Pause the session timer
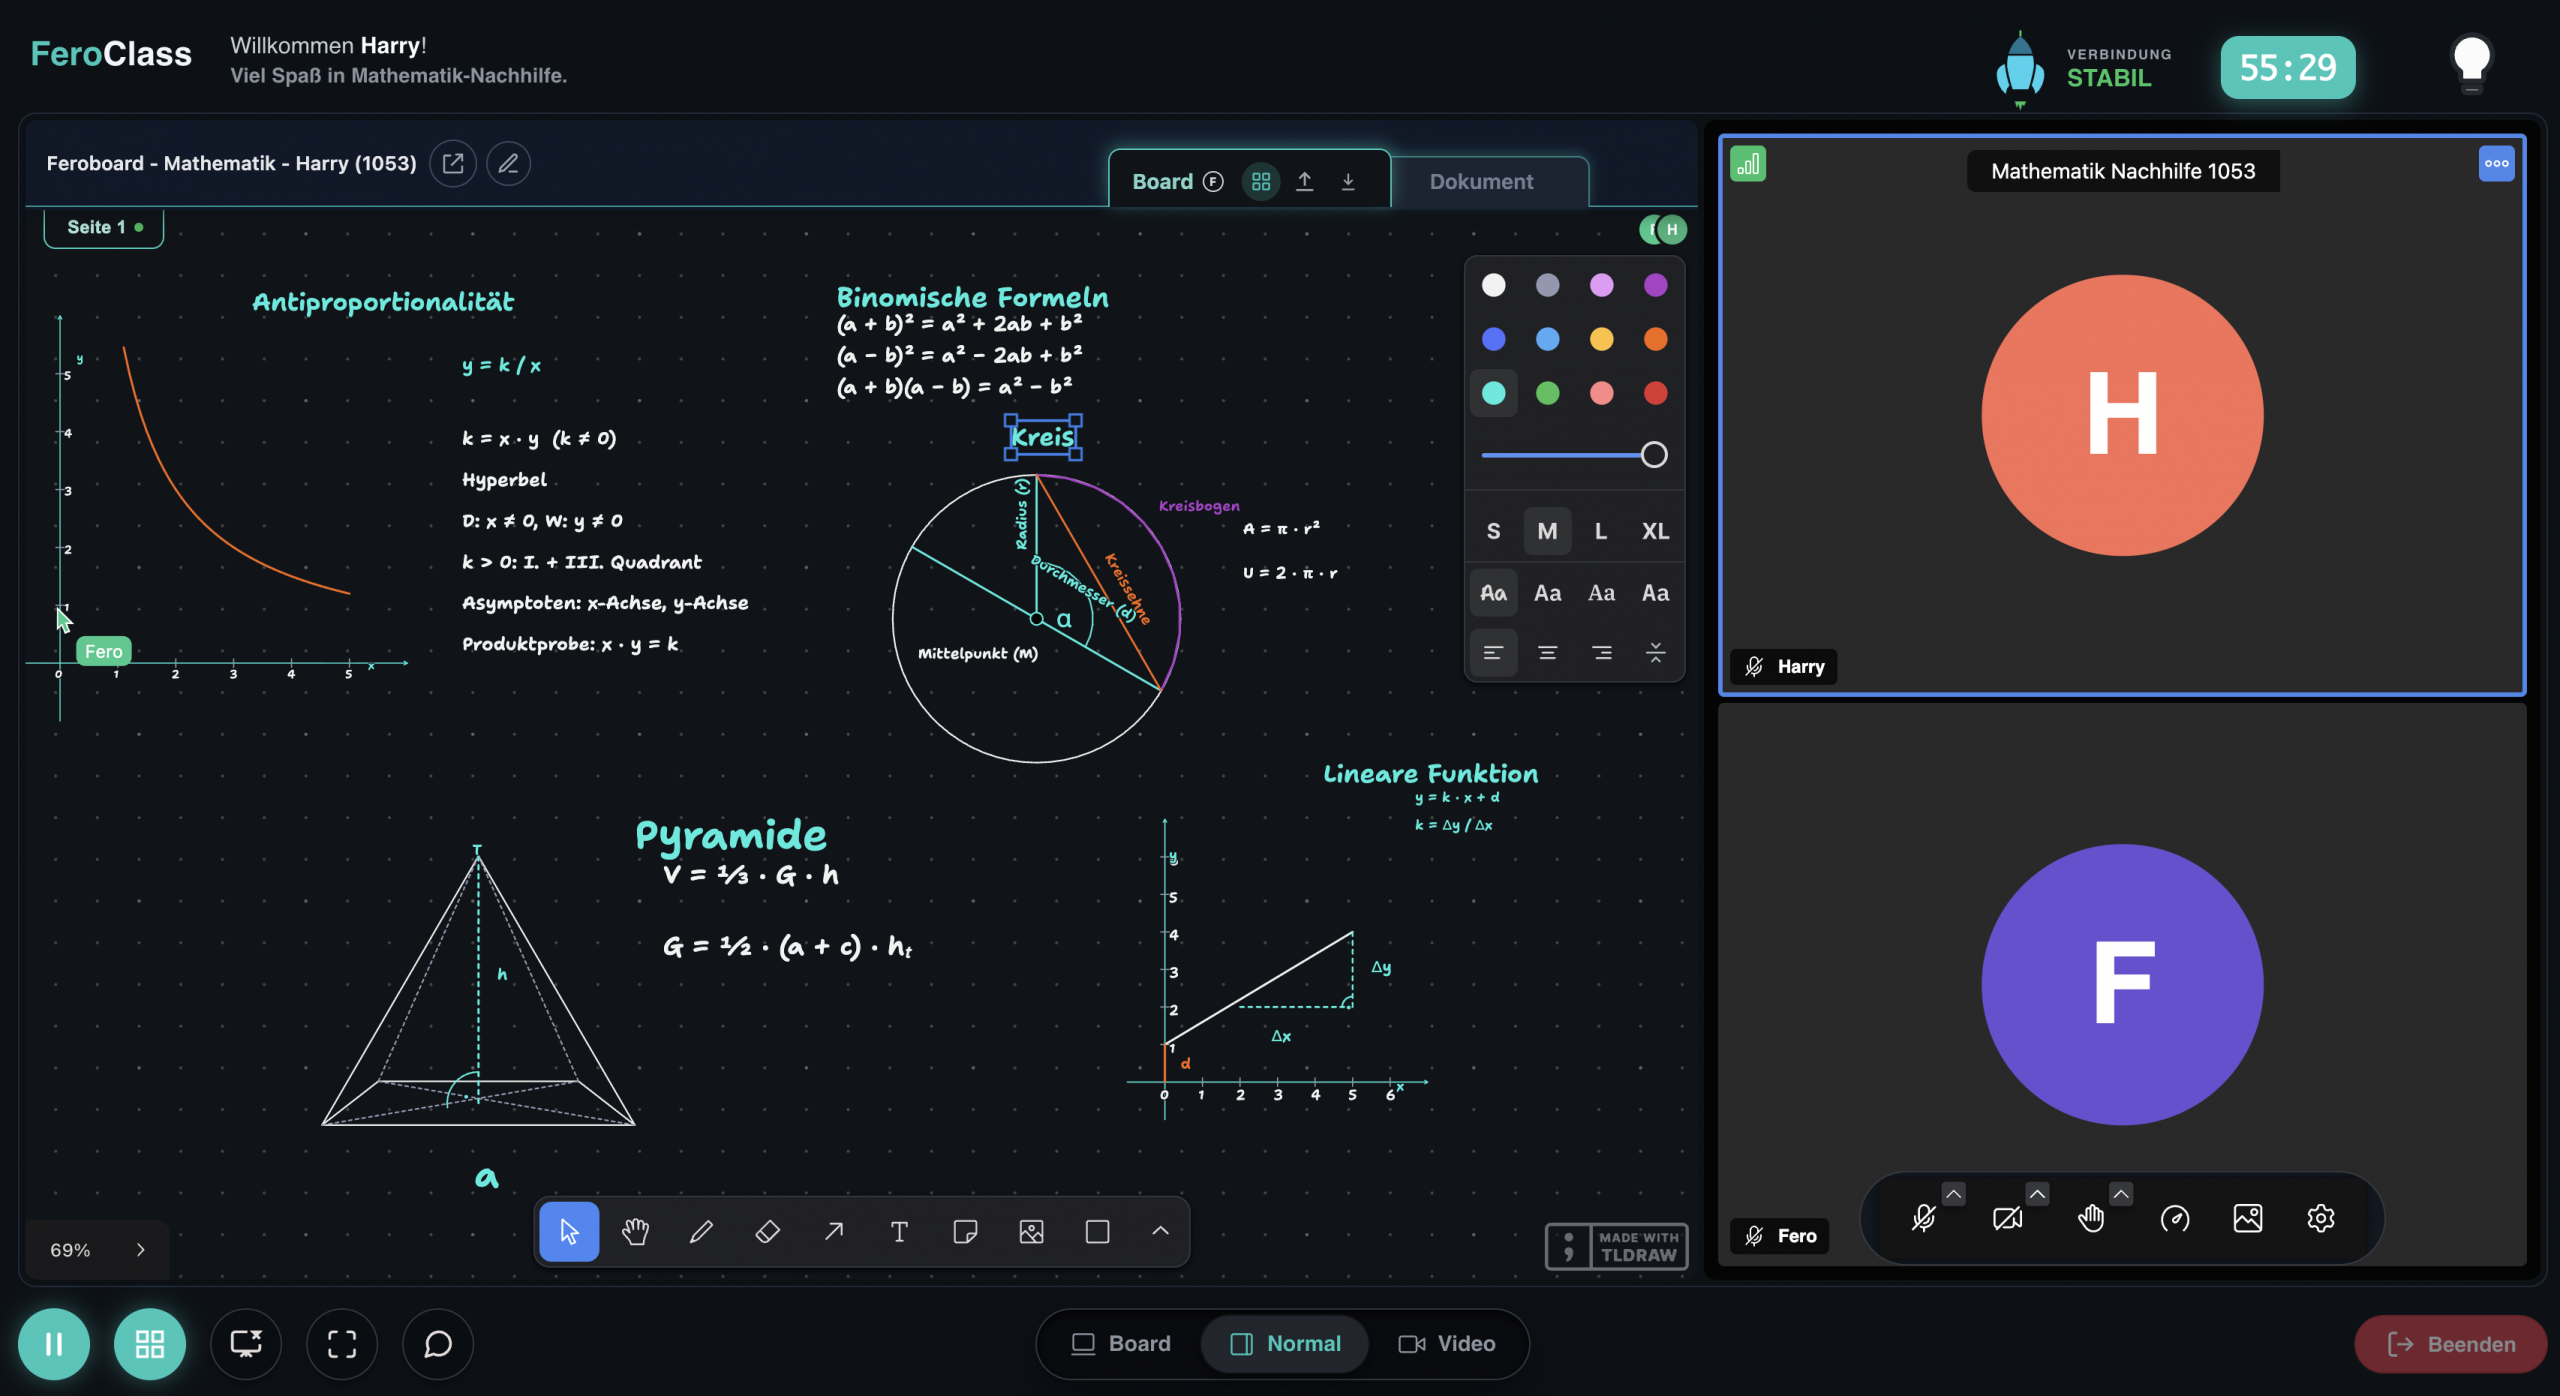The width and height of the screenshot is (2560, 1396). click(54, 1344)
